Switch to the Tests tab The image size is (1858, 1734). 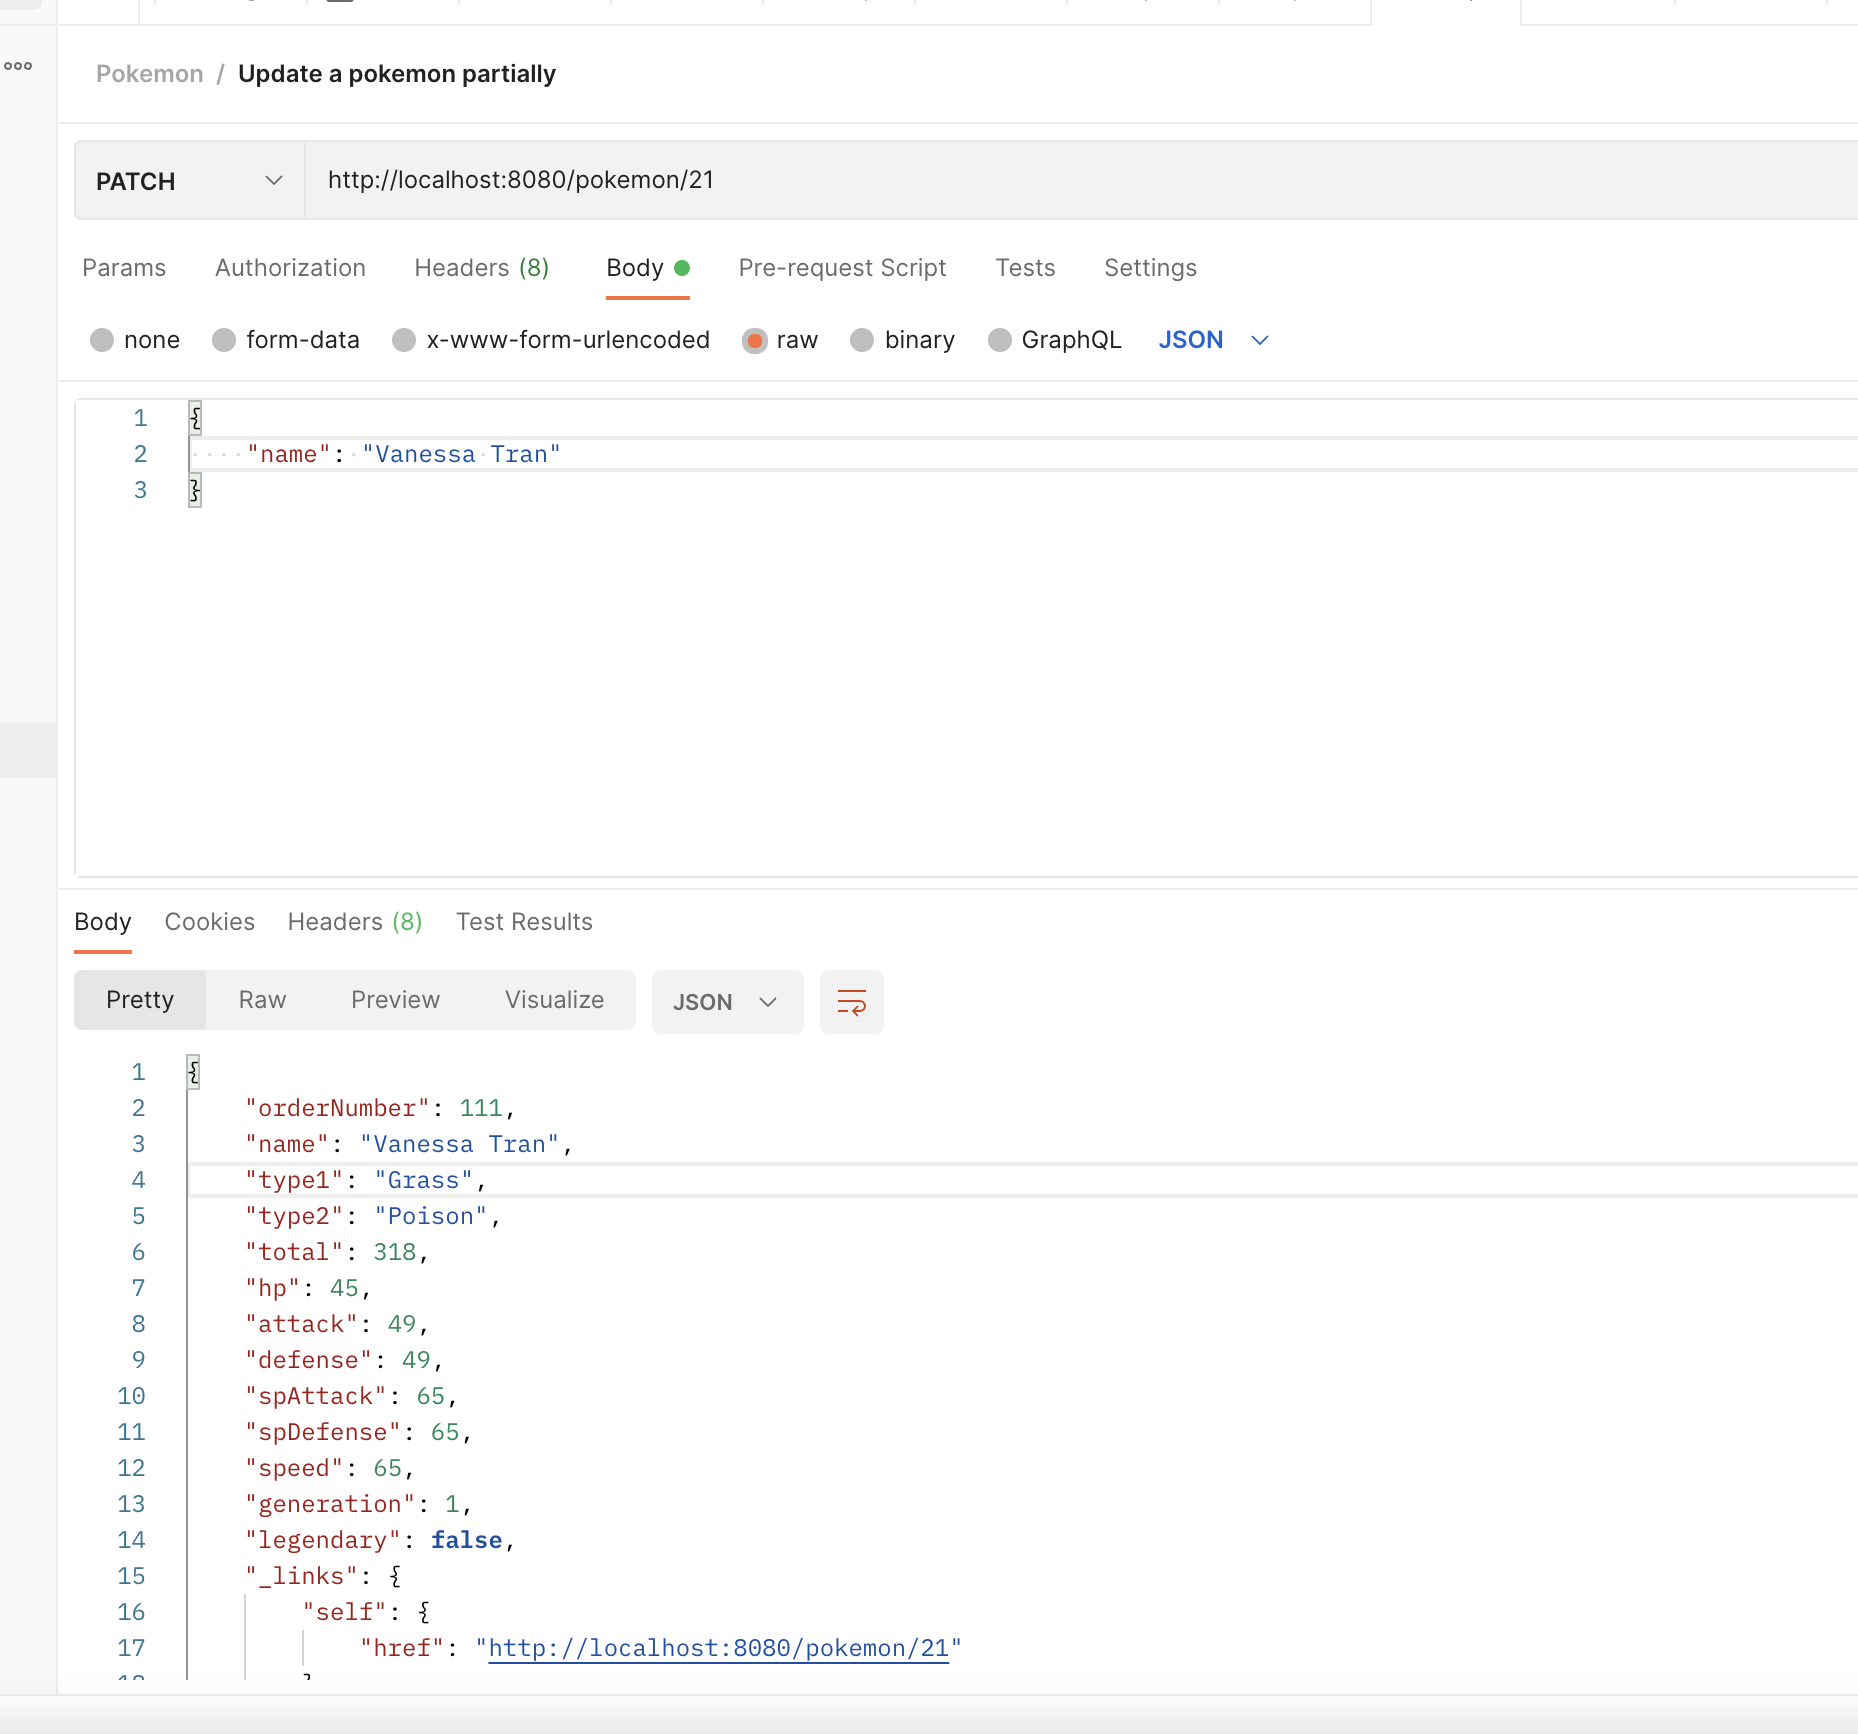(x=1025, y=268)
